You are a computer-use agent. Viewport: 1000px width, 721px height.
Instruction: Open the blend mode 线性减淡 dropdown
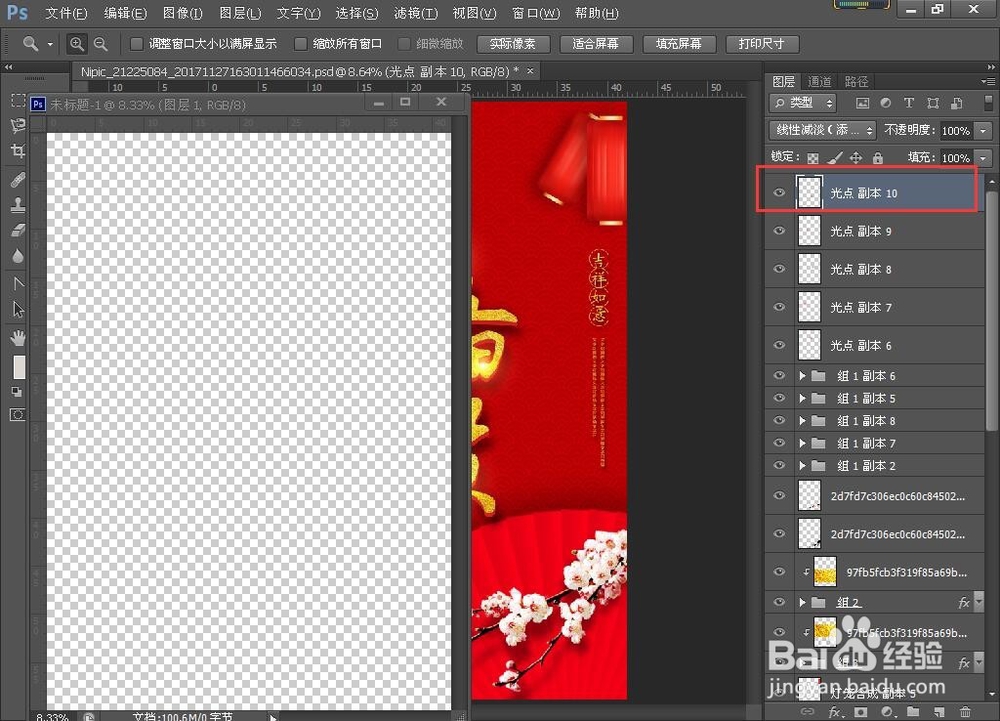coord(823,130)
